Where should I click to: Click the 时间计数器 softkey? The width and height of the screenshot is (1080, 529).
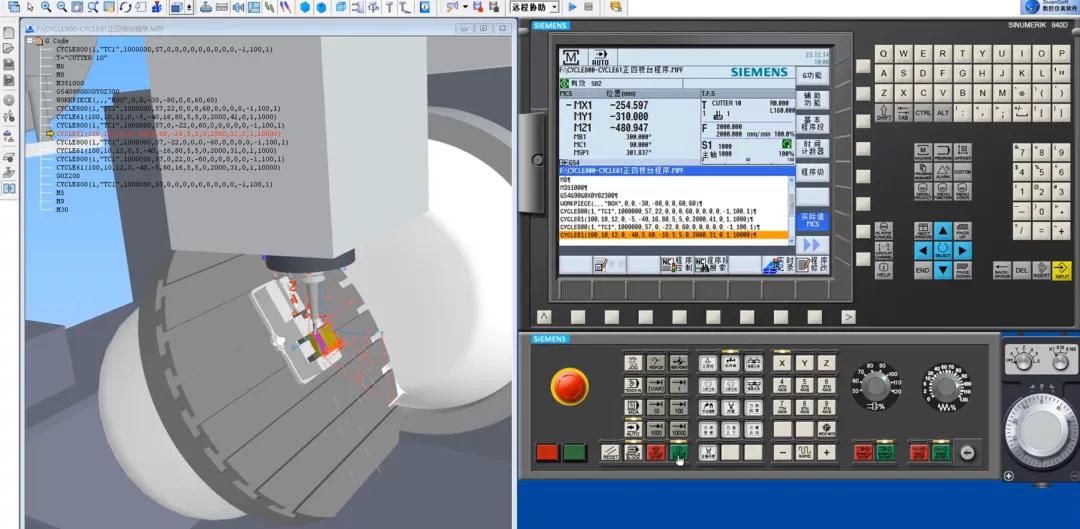(812, 148)
